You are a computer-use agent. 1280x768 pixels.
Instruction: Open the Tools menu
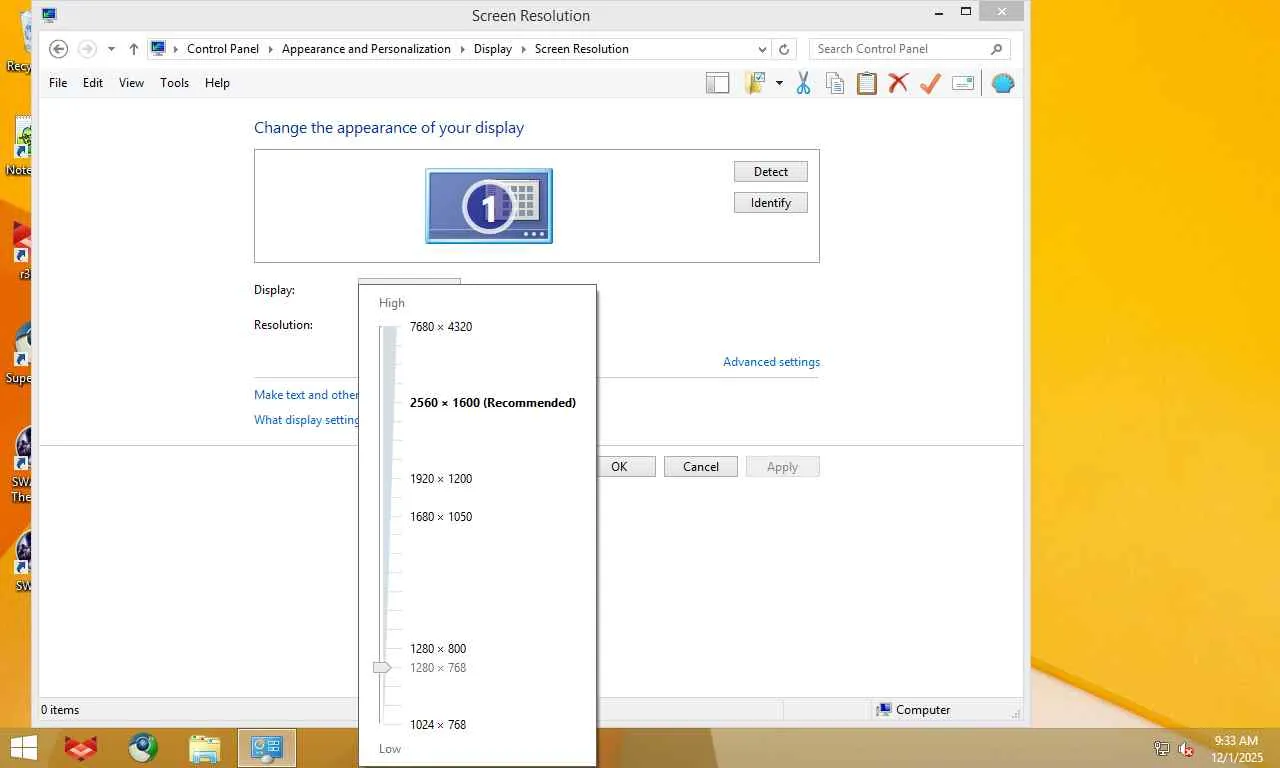[x=174, y=83]
